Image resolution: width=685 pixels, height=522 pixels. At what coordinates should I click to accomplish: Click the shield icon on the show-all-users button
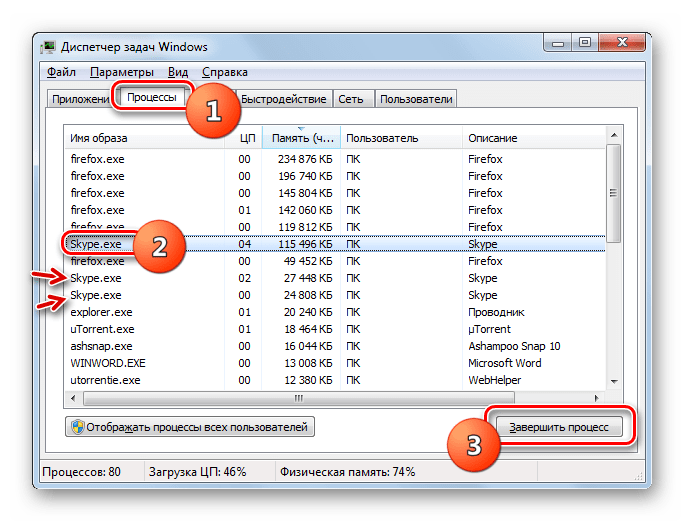click(x=78, y=427)
